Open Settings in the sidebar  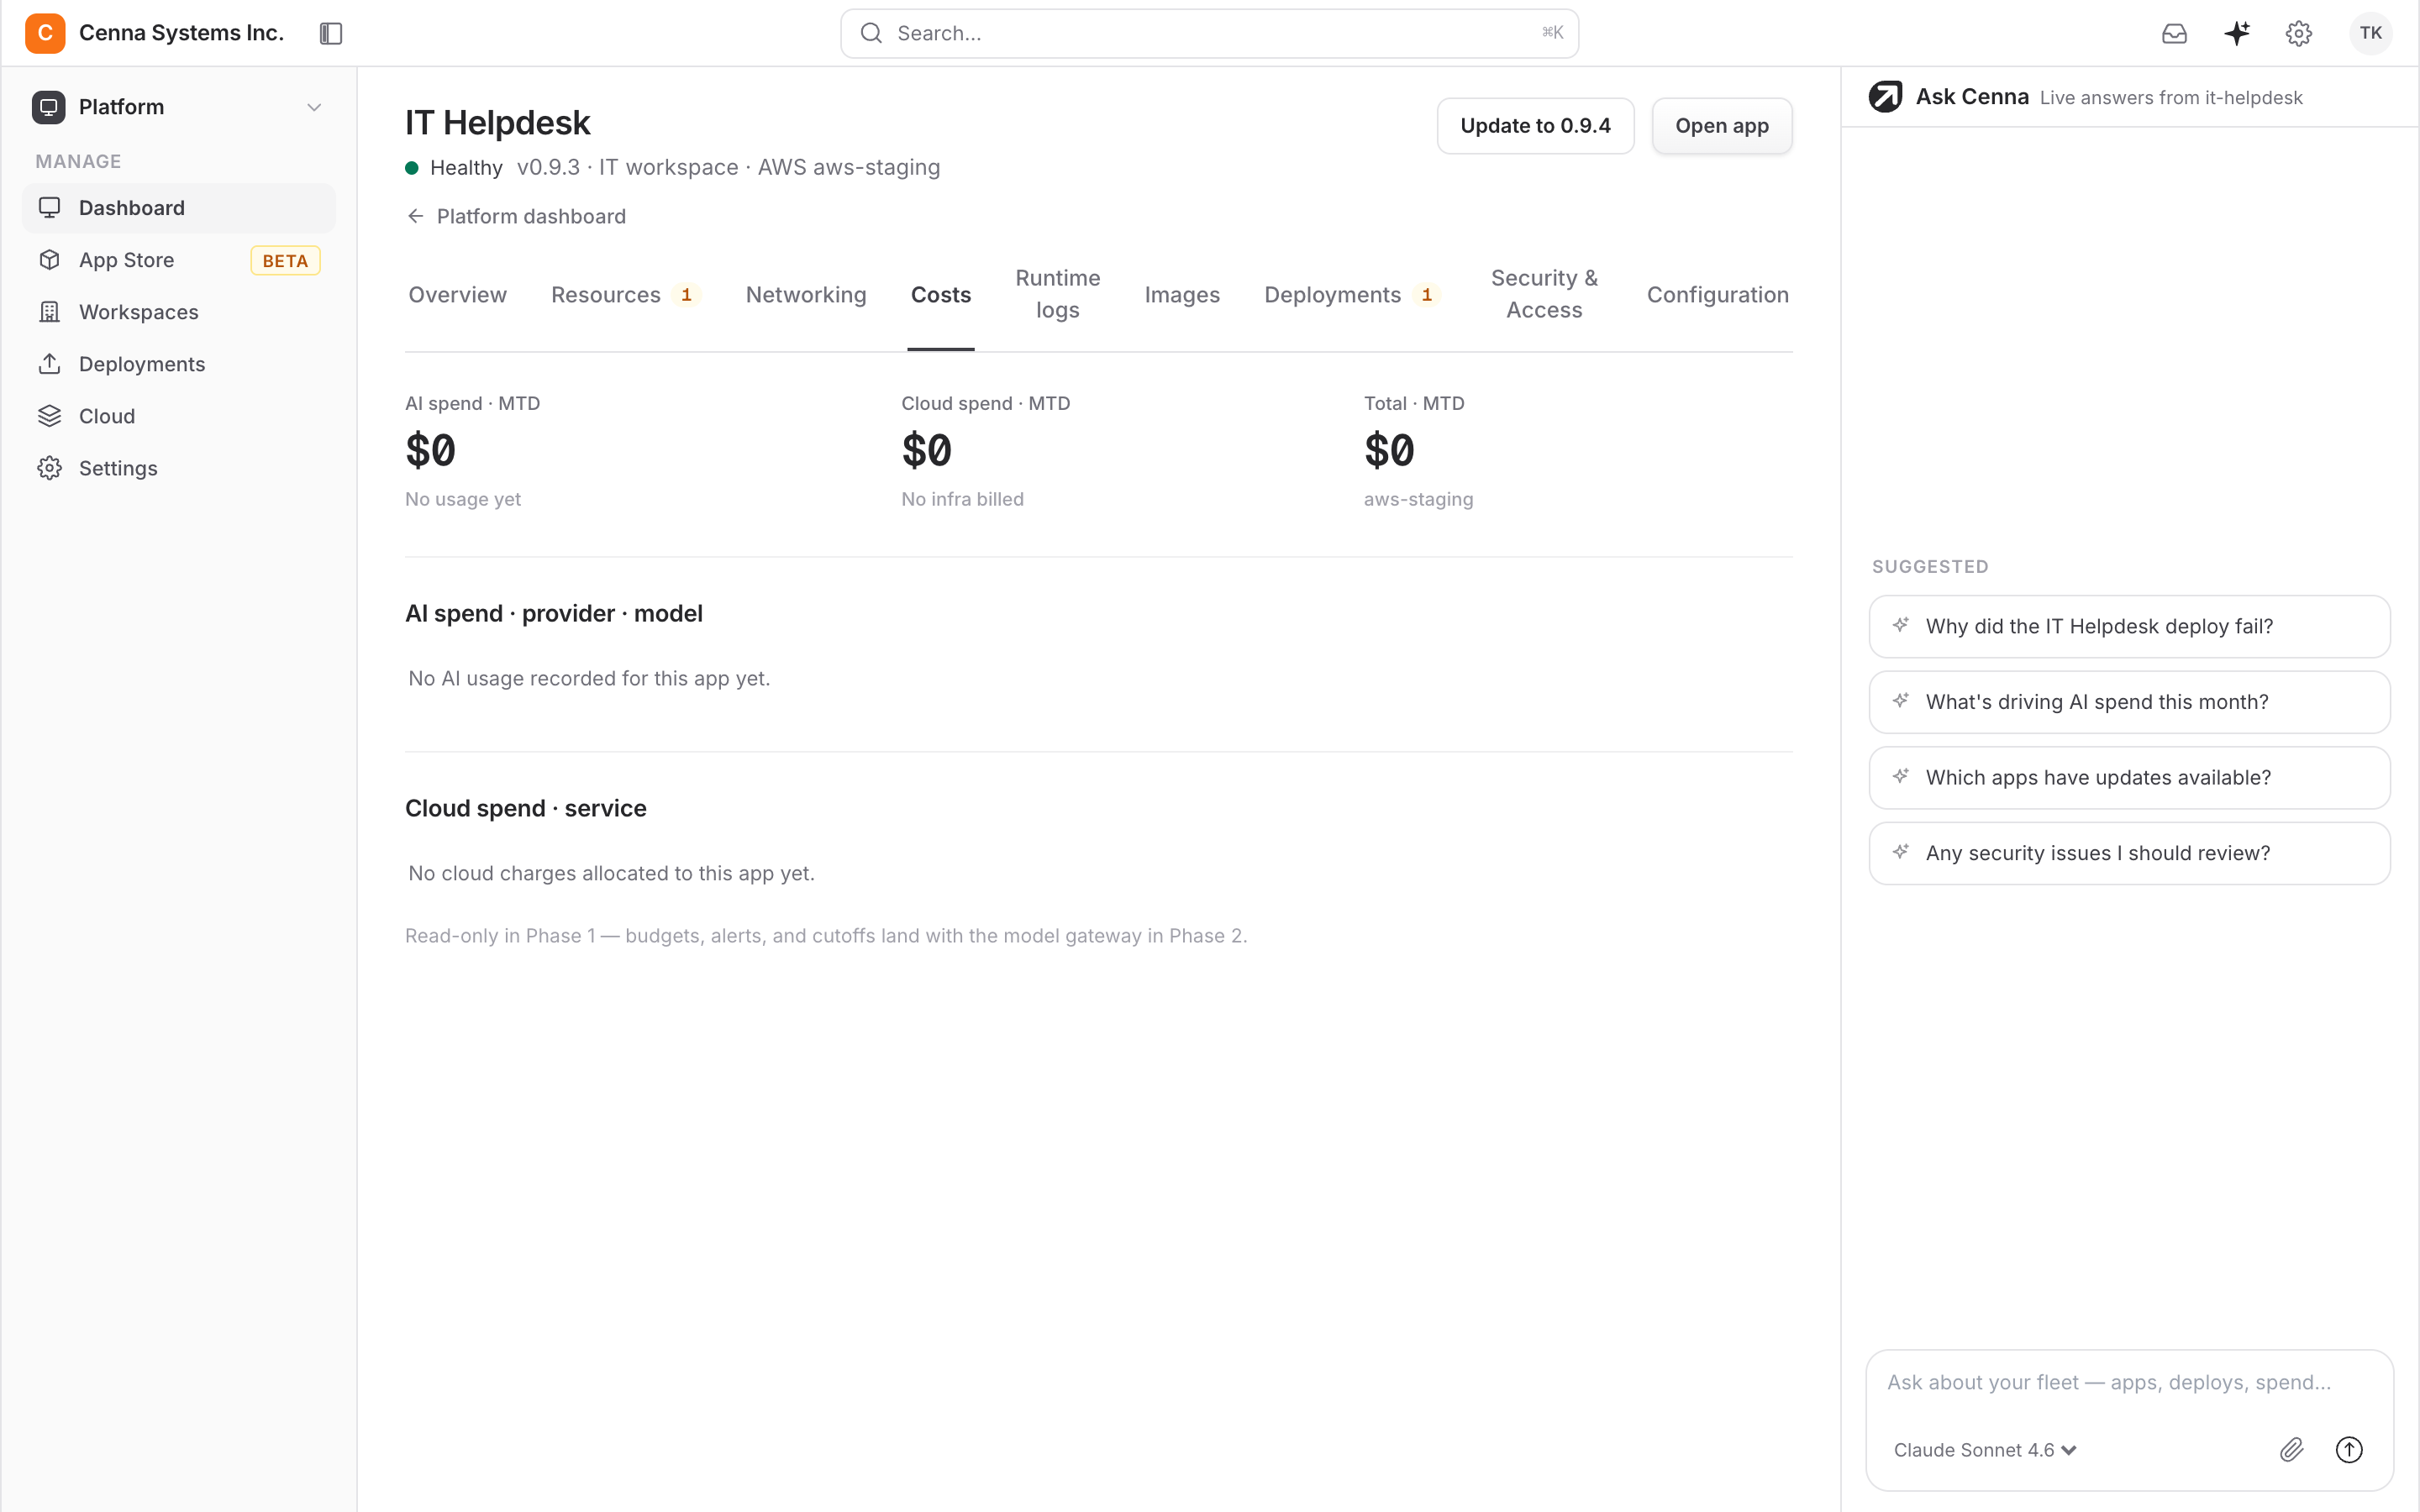(179, 468)
